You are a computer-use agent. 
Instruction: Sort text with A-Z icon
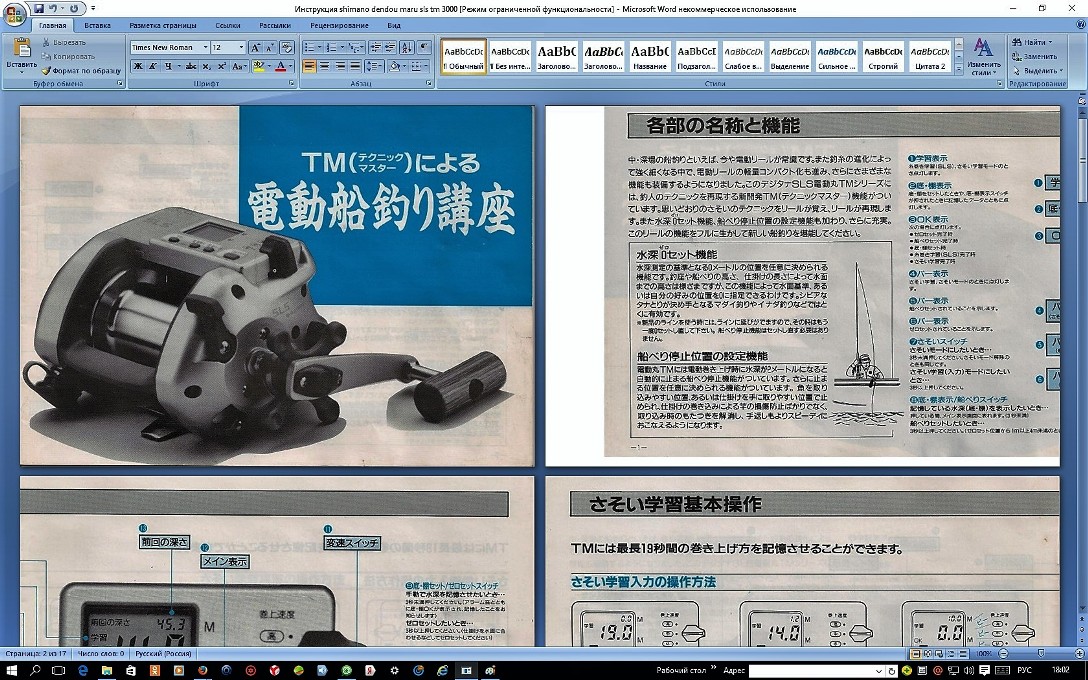coord(407,47)
